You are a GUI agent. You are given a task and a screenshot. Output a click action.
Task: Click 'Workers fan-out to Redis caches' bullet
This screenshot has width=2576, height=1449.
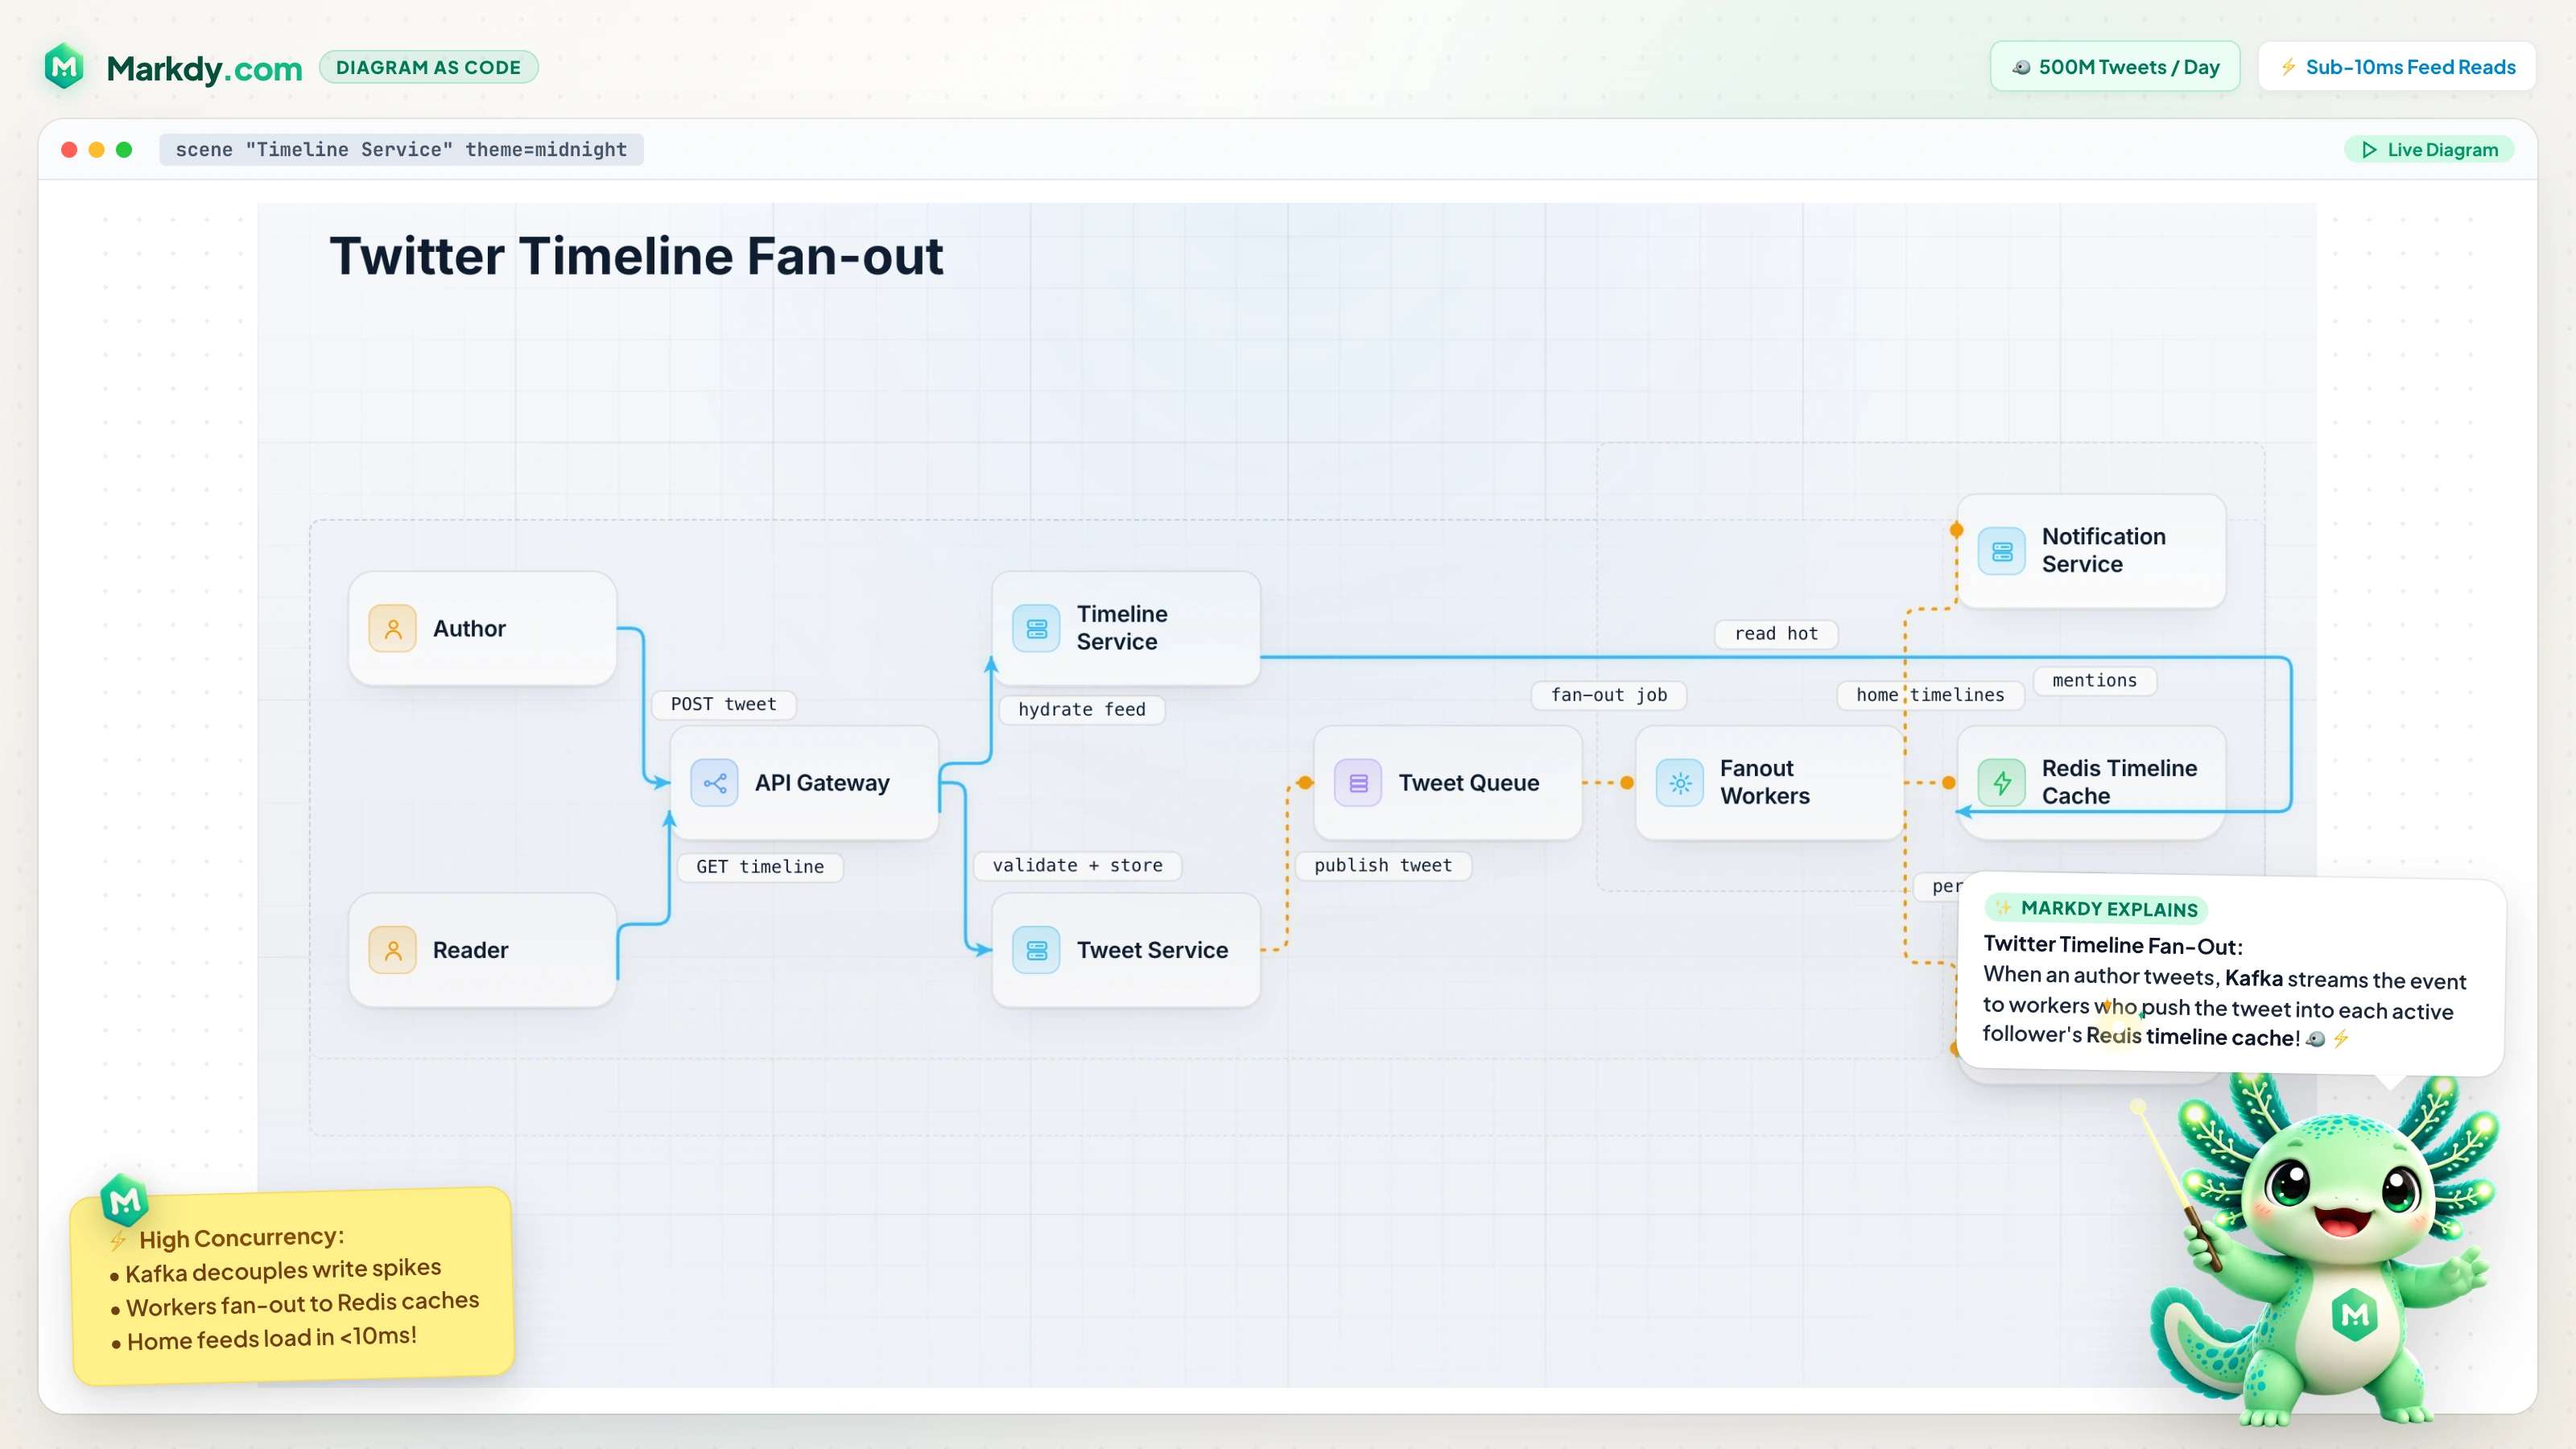pyautogui.click(x=295, y=1304)
